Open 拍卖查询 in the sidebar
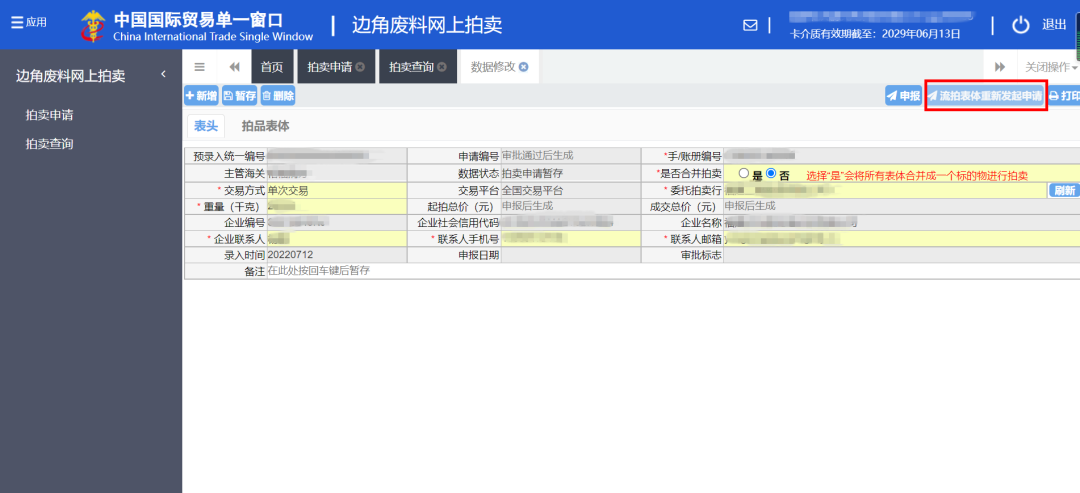Image resolution: width=1080 pixels, height=493 pixels. point(49,144)
